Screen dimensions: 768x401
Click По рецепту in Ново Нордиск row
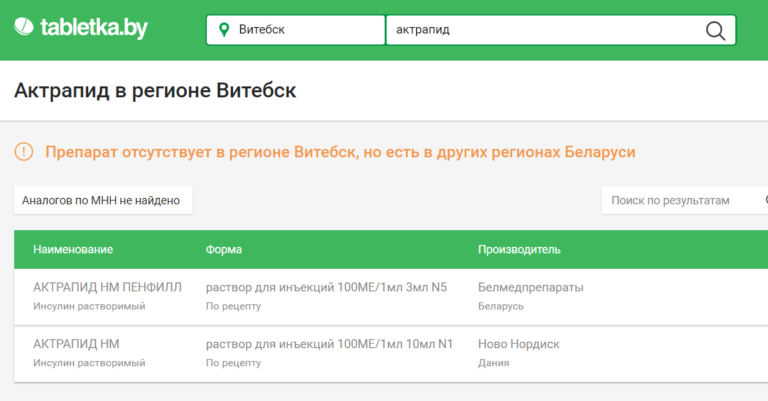[x=233, y=363]
